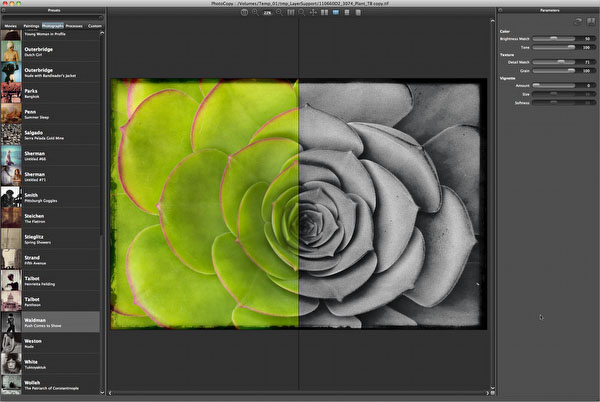This screenshot has height=402, width=600.
Task: Click the White preset thumbnail
Action: click(11, 364)
